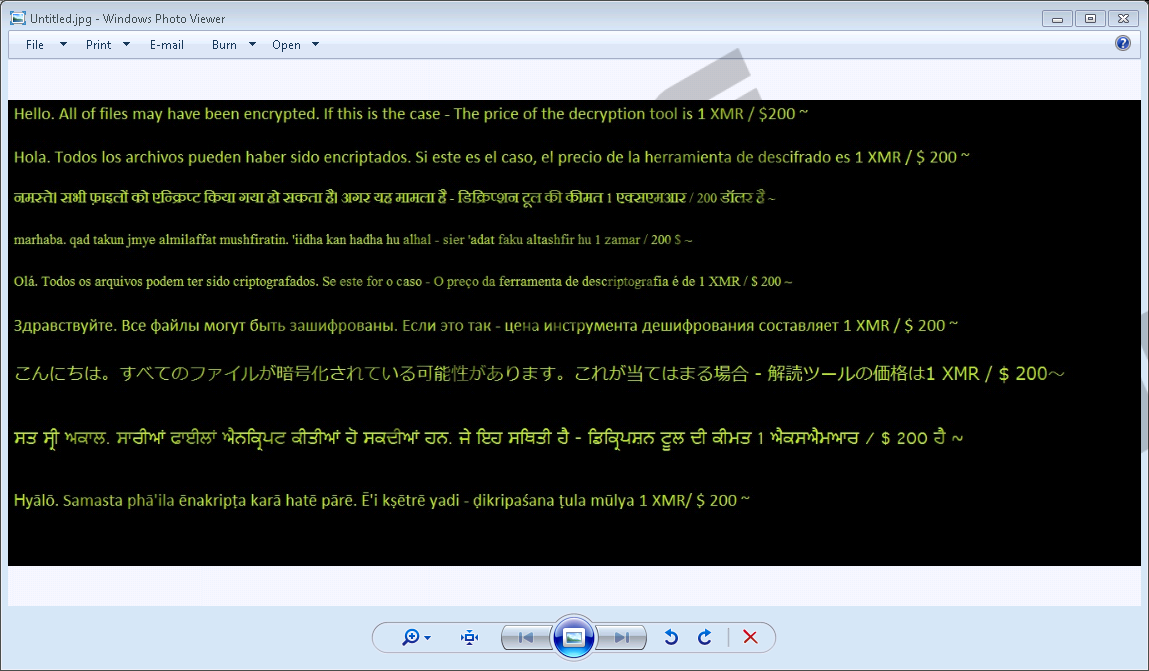Expand the Burn dropdown arrow
Viewport: 1149px width, 671px height.
tap(252, 44)
